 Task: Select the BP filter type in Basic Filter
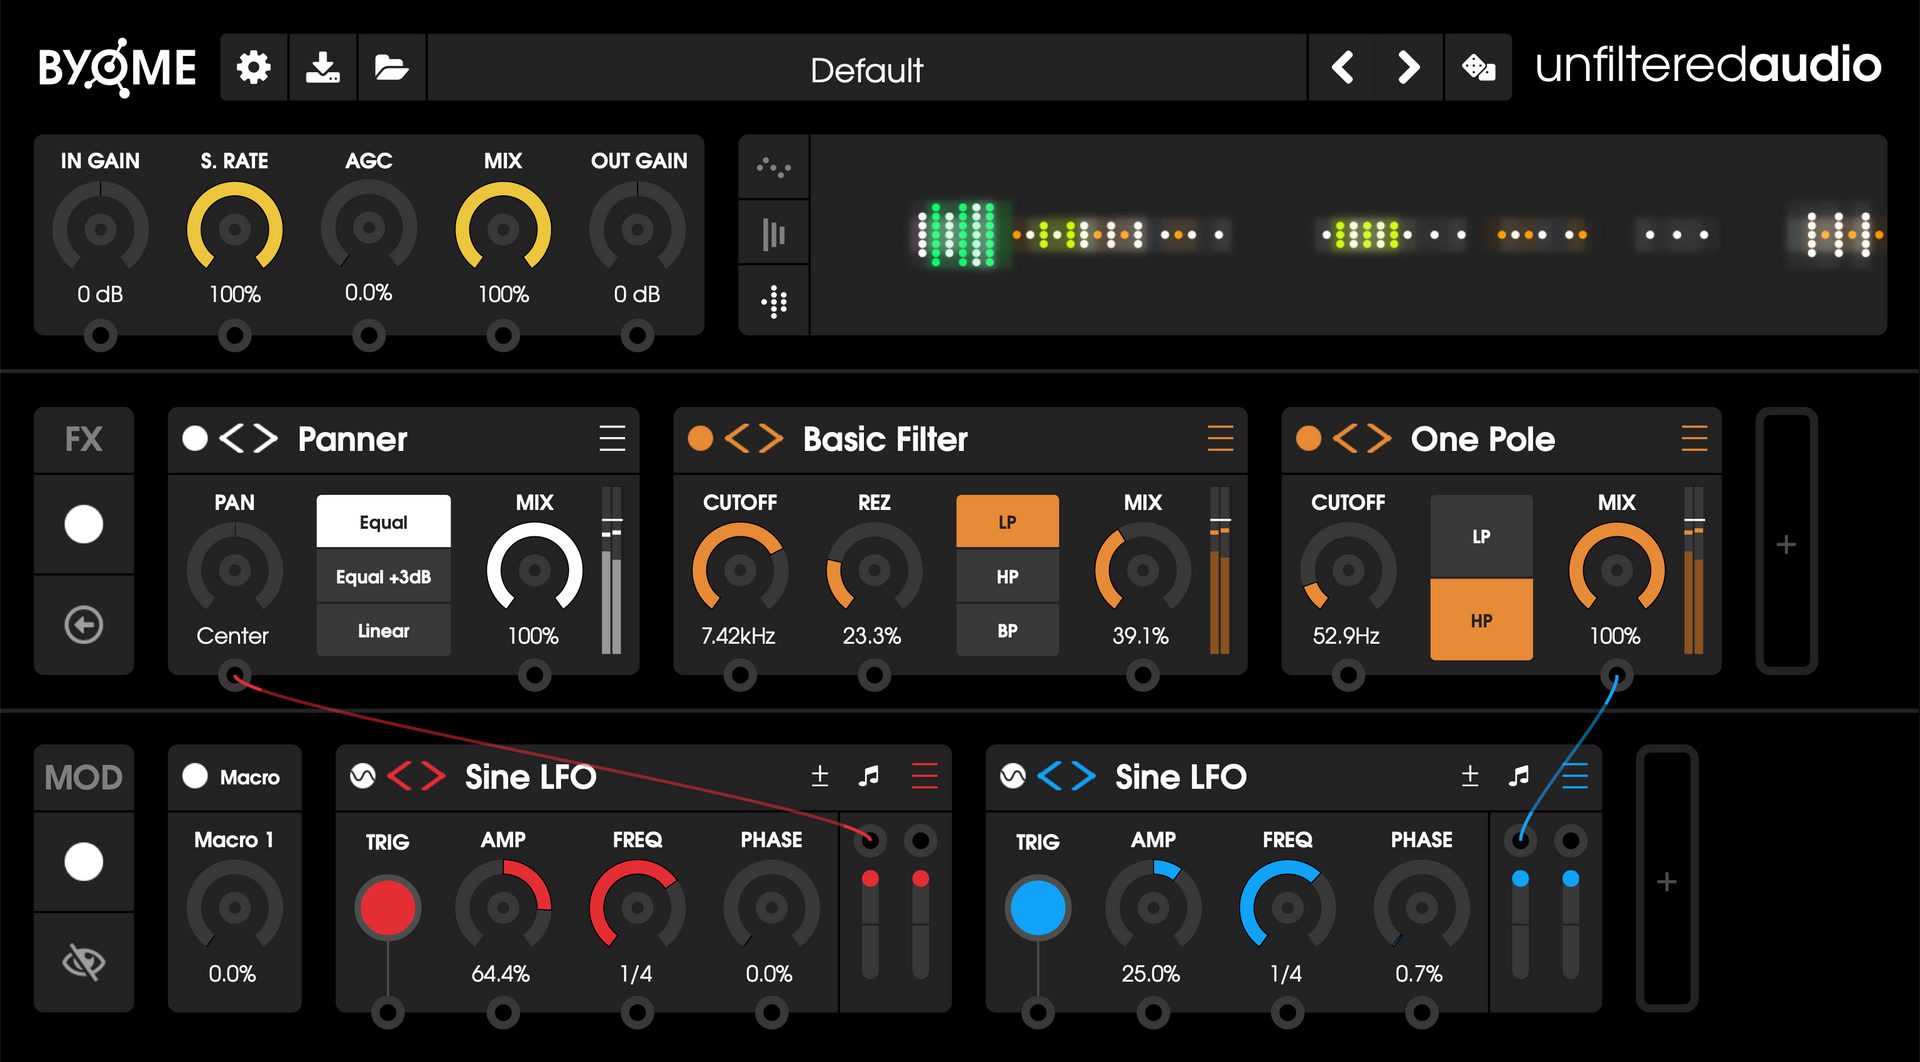[1007, 630]
